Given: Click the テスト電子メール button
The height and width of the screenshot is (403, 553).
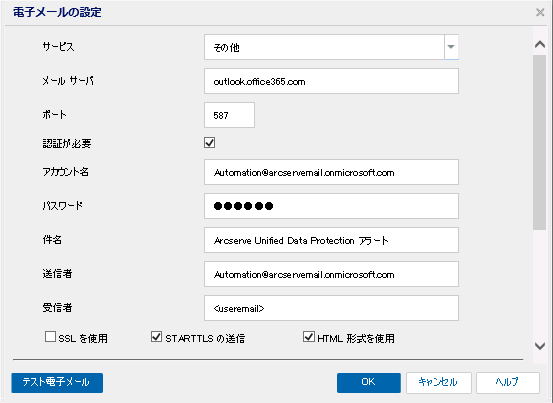Looking at the screenshot, I should pos(57,383).
